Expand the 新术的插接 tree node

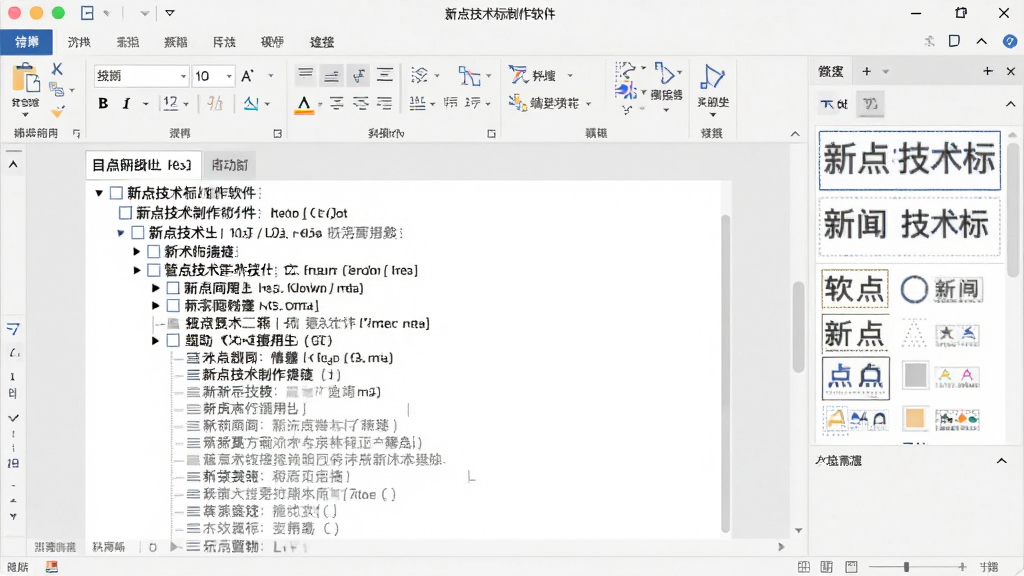click(x=136, y=251)
